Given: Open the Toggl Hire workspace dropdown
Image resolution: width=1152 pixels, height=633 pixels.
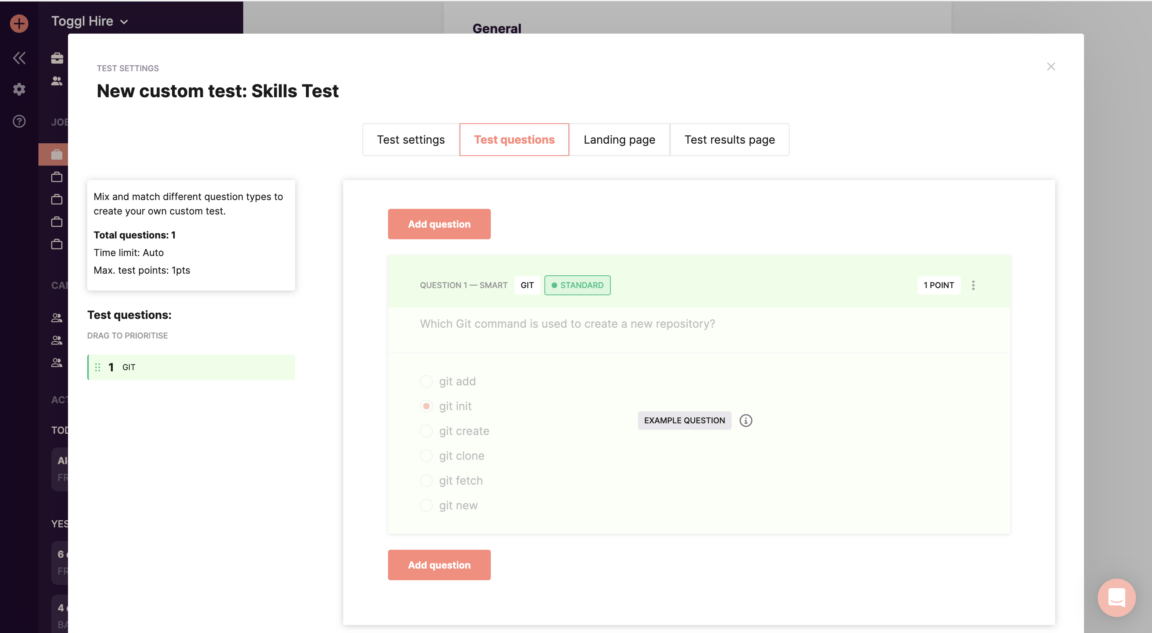Looking at the screenshot, I should (90, 20).
